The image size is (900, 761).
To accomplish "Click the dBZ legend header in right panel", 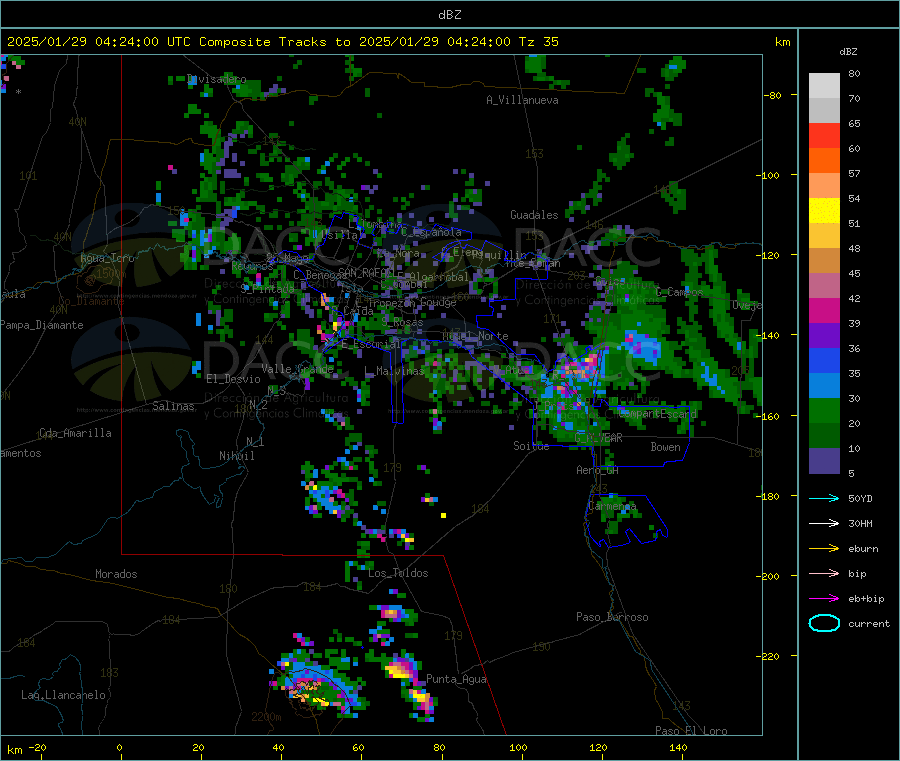I will [848, 52].
